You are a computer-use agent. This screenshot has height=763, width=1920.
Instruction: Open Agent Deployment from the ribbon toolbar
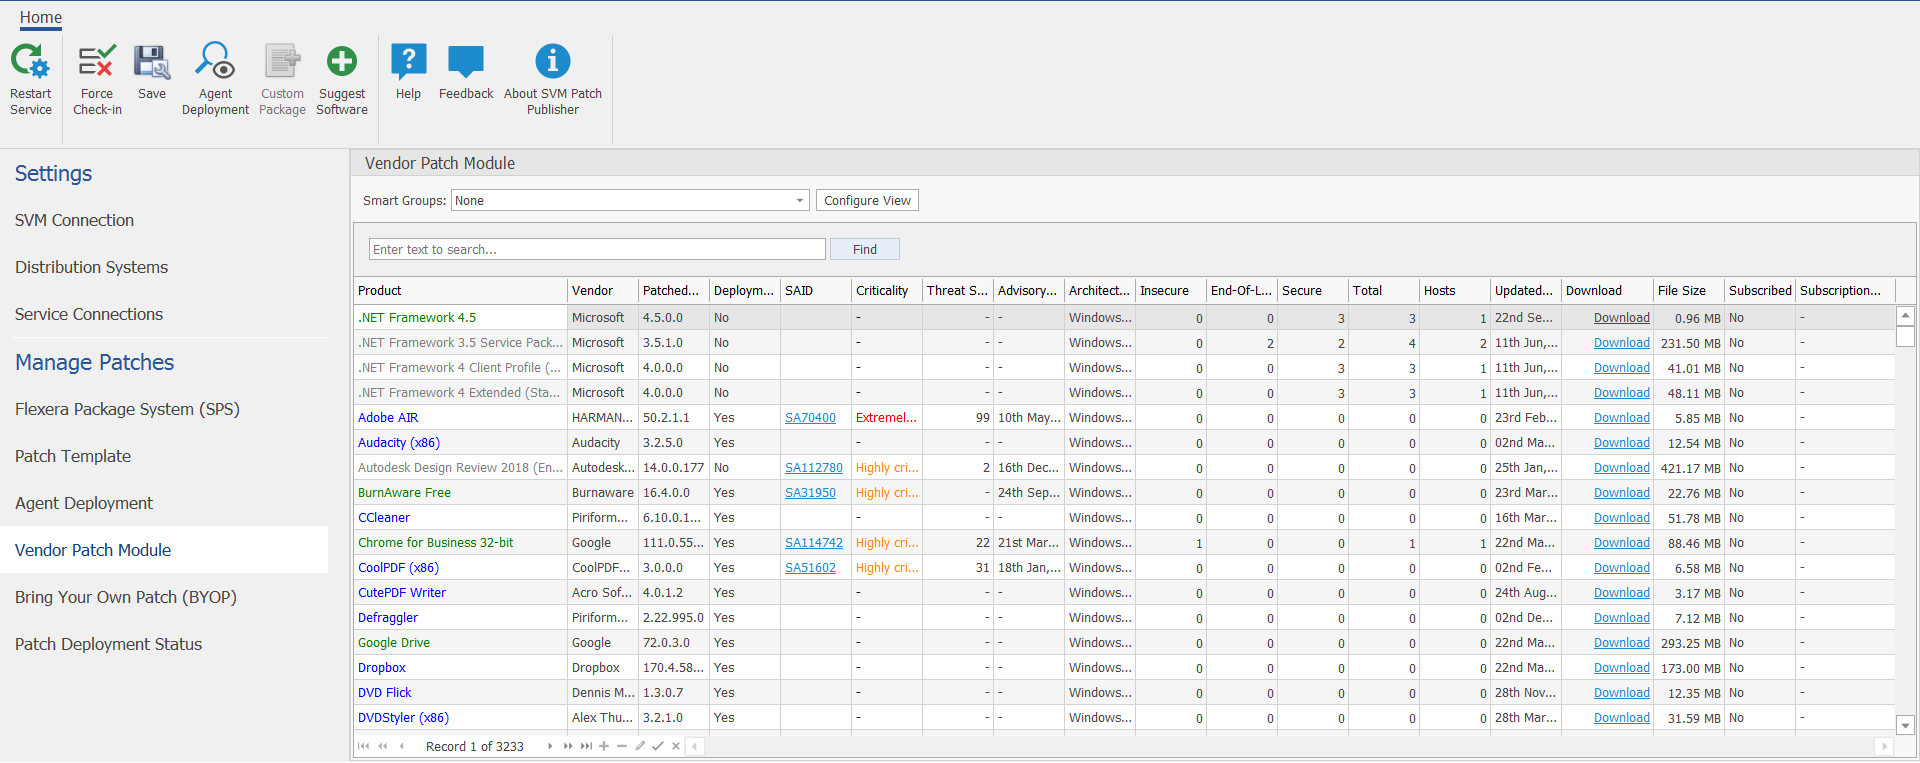(215, 62)
